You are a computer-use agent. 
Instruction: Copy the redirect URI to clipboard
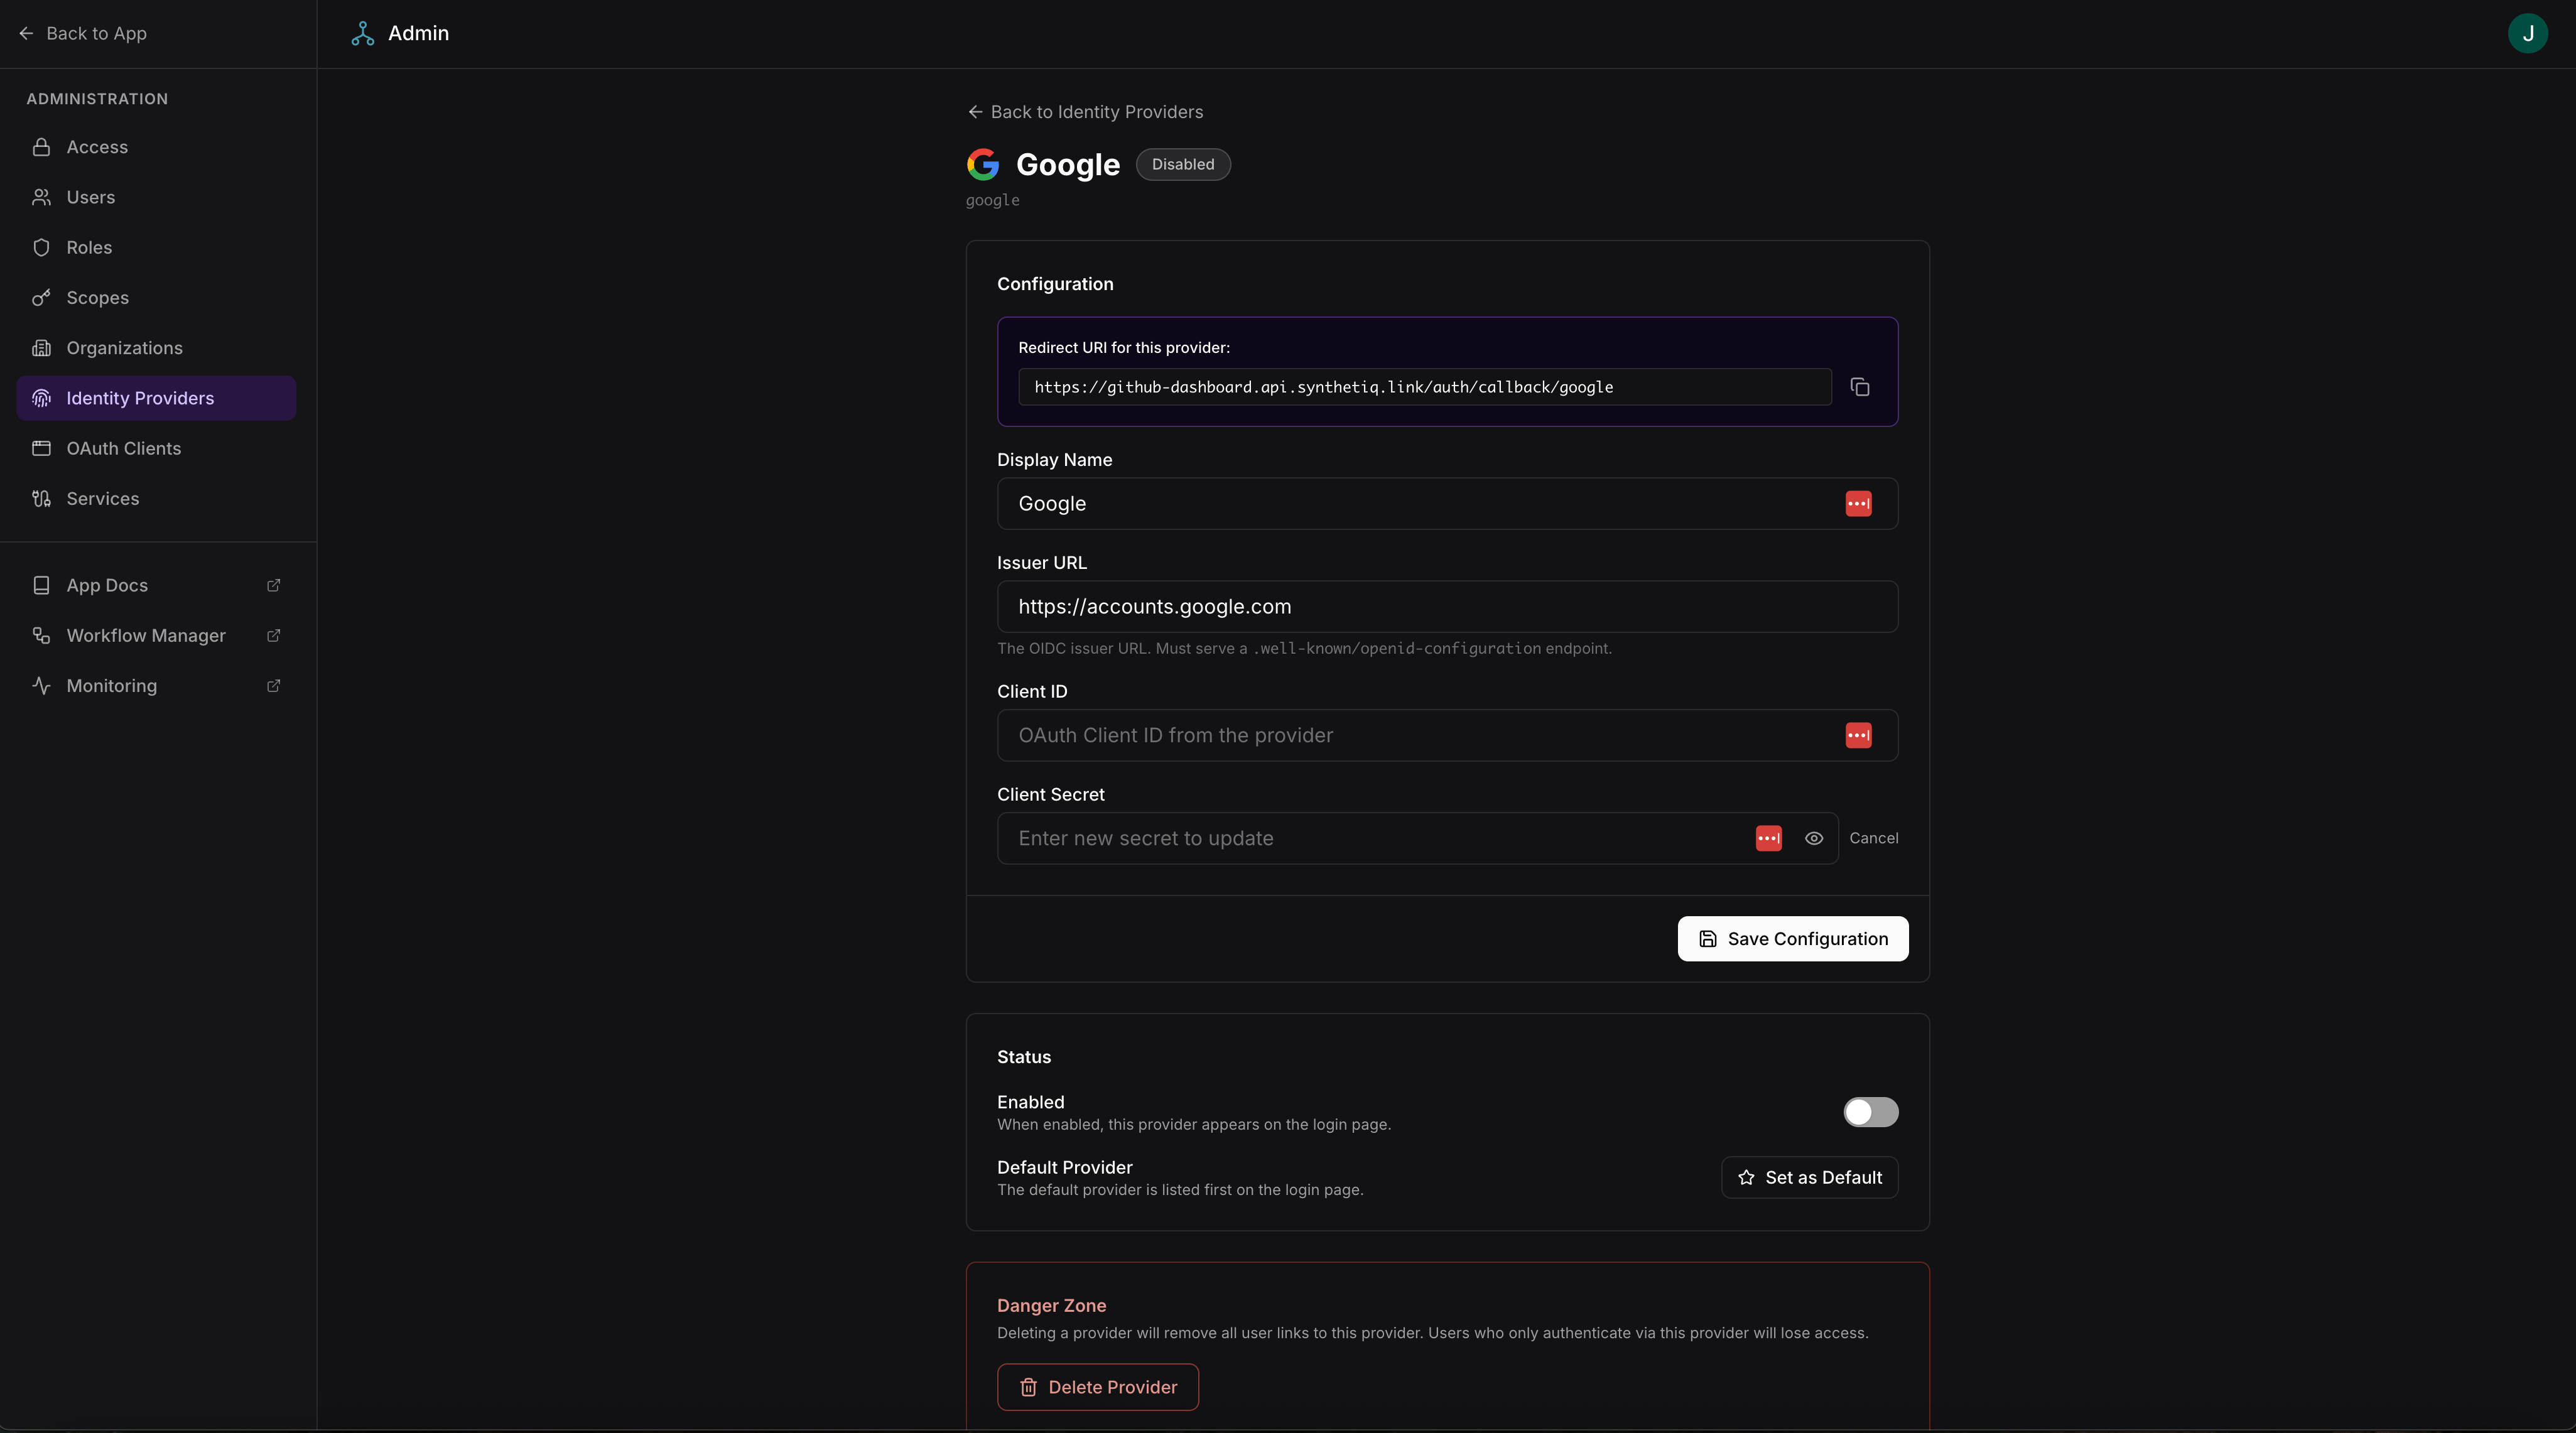tap(1860, 387)
